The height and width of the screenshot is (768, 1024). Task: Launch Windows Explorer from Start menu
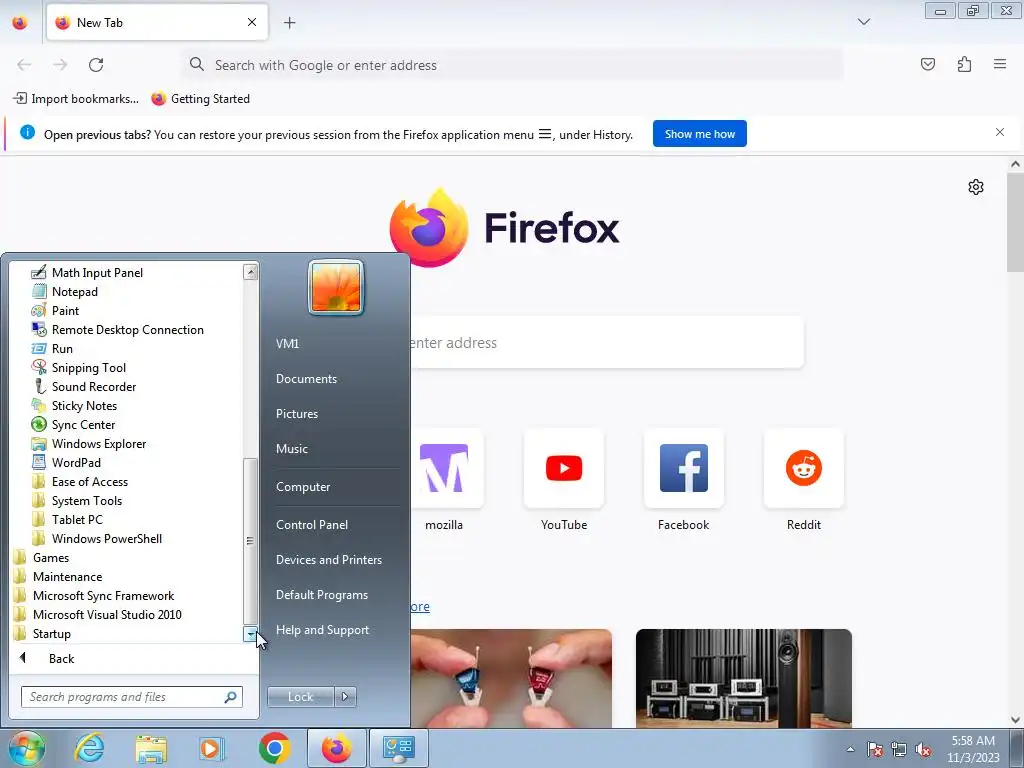tap(98, 443)
